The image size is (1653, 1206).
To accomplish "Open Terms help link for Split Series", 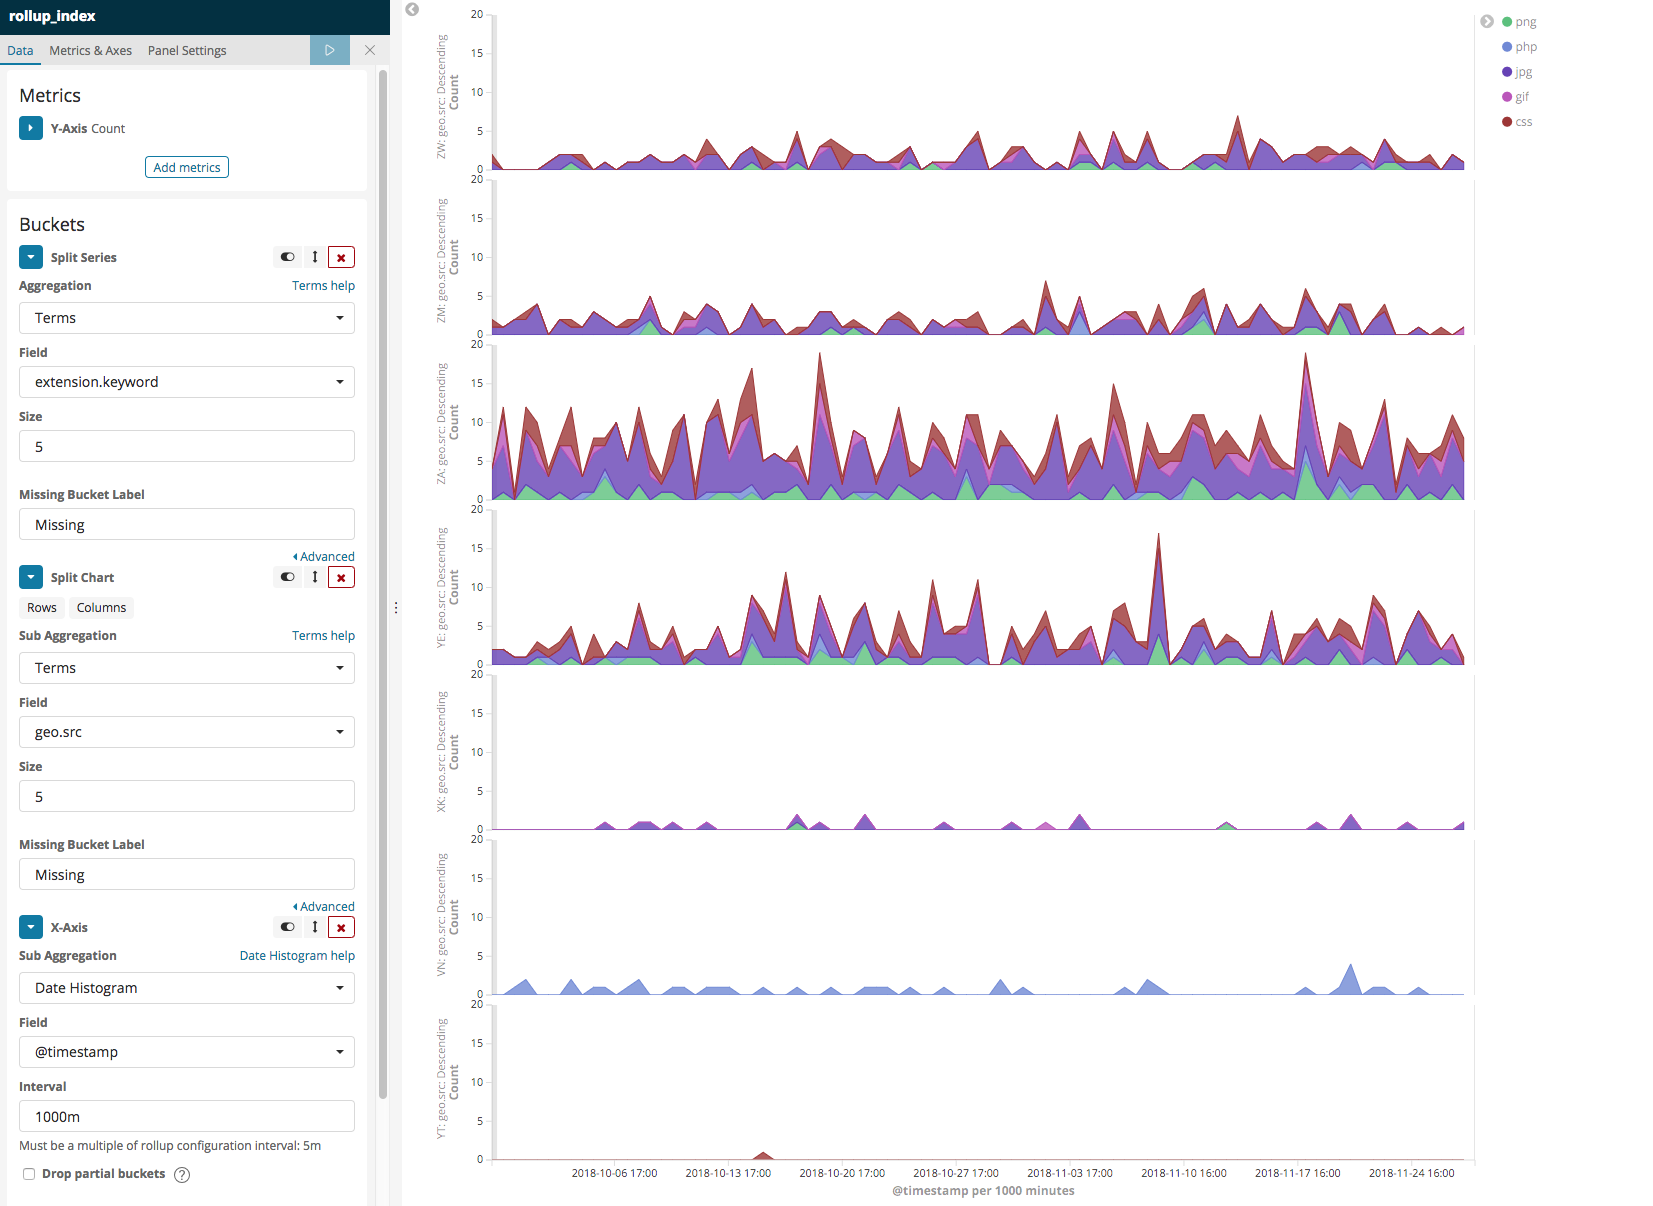I will pos(323,285).
